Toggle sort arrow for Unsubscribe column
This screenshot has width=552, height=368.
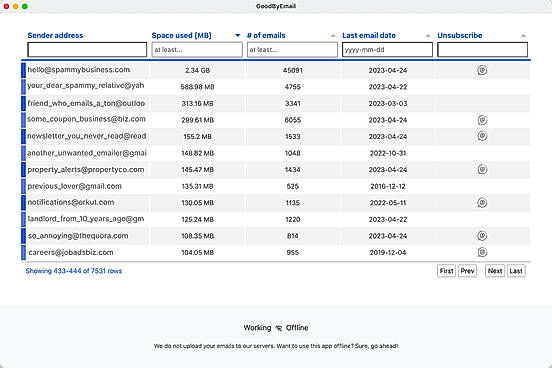523,36
